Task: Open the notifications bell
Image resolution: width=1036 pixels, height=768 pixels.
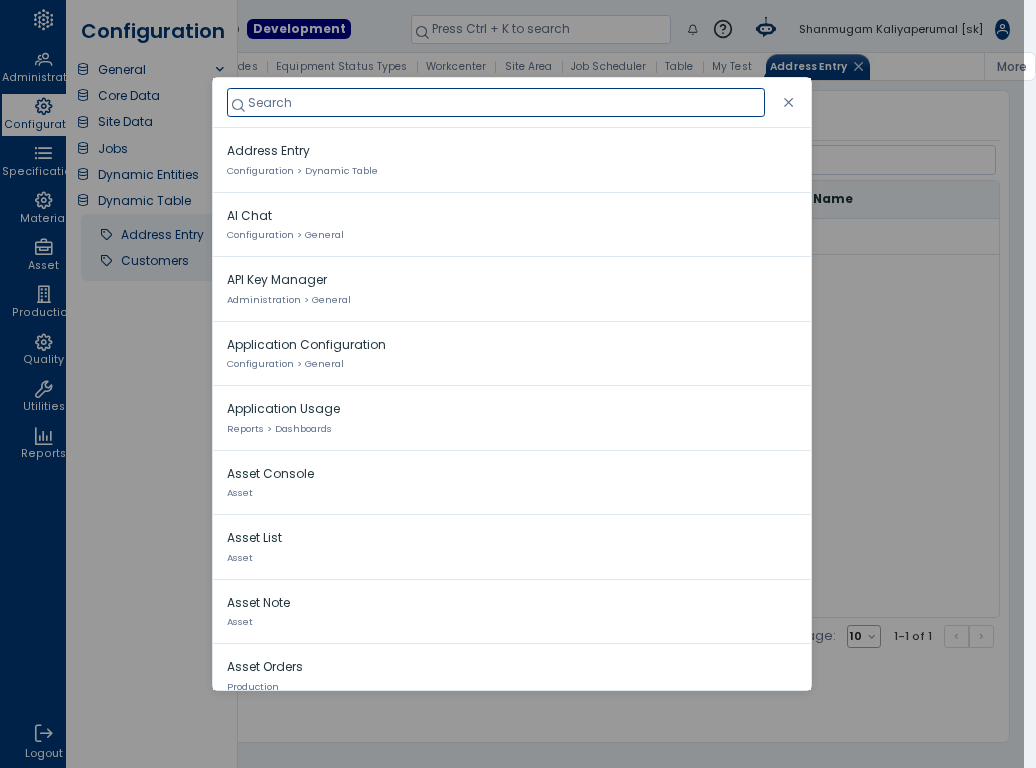Action: coord(692,29)
